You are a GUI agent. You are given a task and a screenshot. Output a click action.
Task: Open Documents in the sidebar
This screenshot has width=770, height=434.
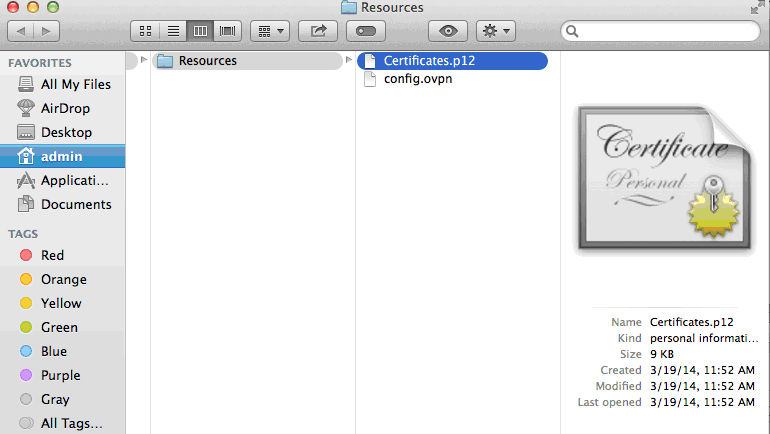63,204
